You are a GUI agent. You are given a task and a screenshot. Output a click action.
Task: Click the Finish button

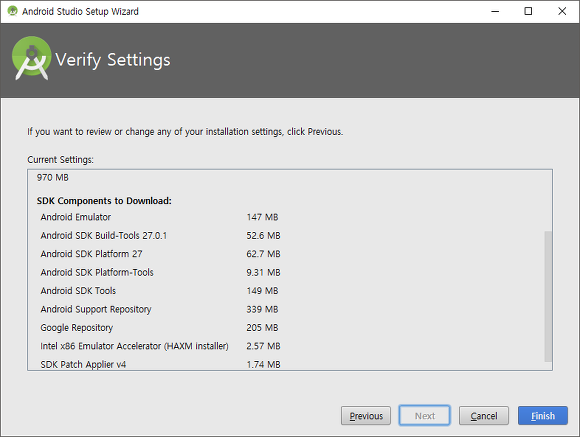tap(543, 416)
